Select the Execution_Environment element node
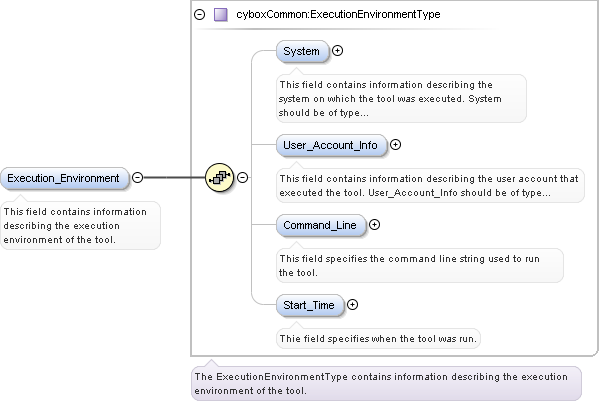The width and height of the screenshot is (600, 404). pyautogui.click(x=64, y=178)
